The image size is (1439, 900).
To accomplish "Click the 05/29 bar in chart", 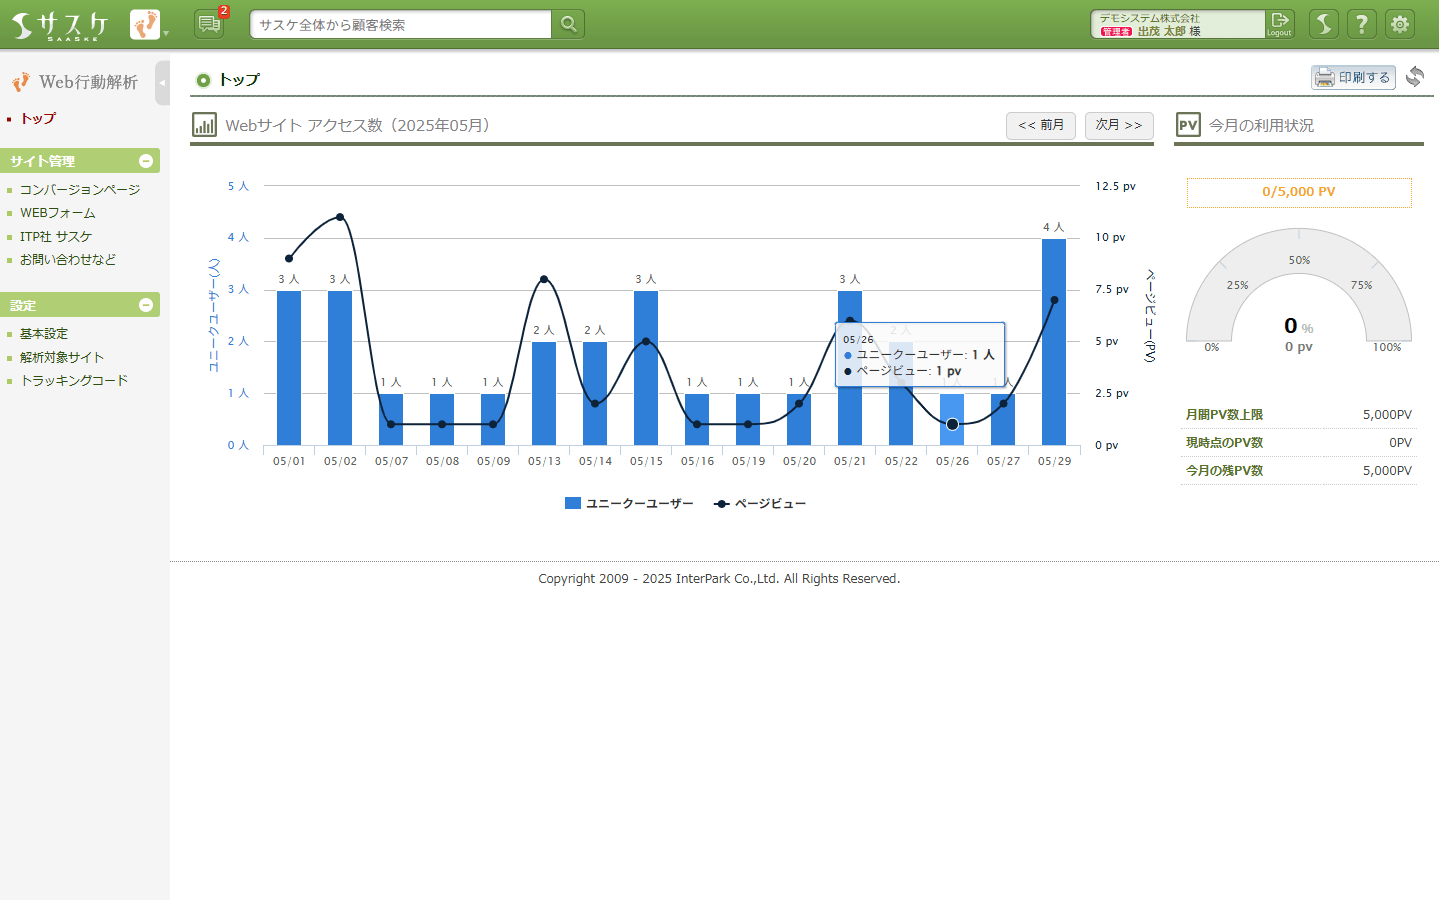I will pyautogui.click(x=1054, y=342).
